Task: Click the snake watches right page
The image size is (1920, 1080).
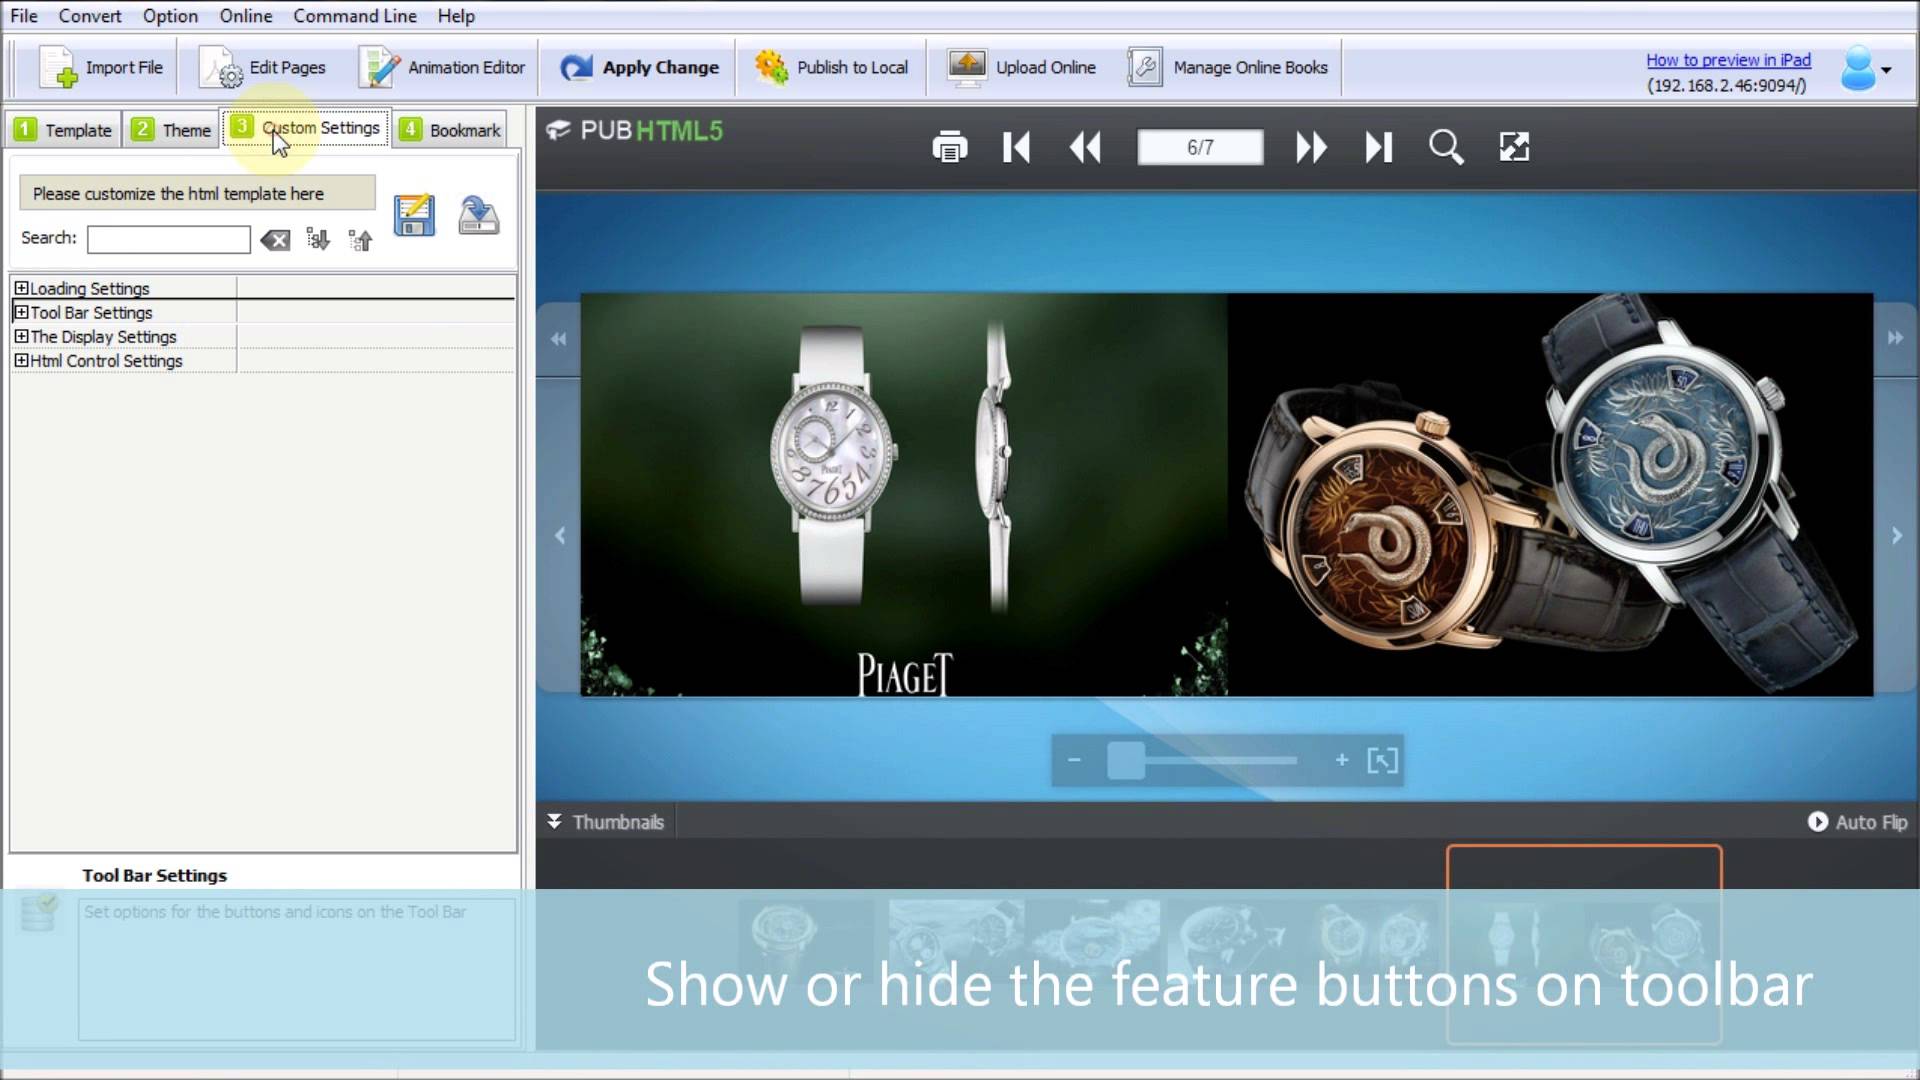Action: pos(1550,494)
